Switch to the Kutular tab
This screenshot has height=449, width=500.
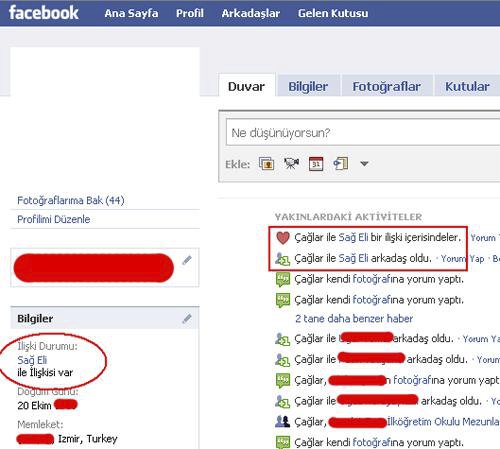[467, 86]
